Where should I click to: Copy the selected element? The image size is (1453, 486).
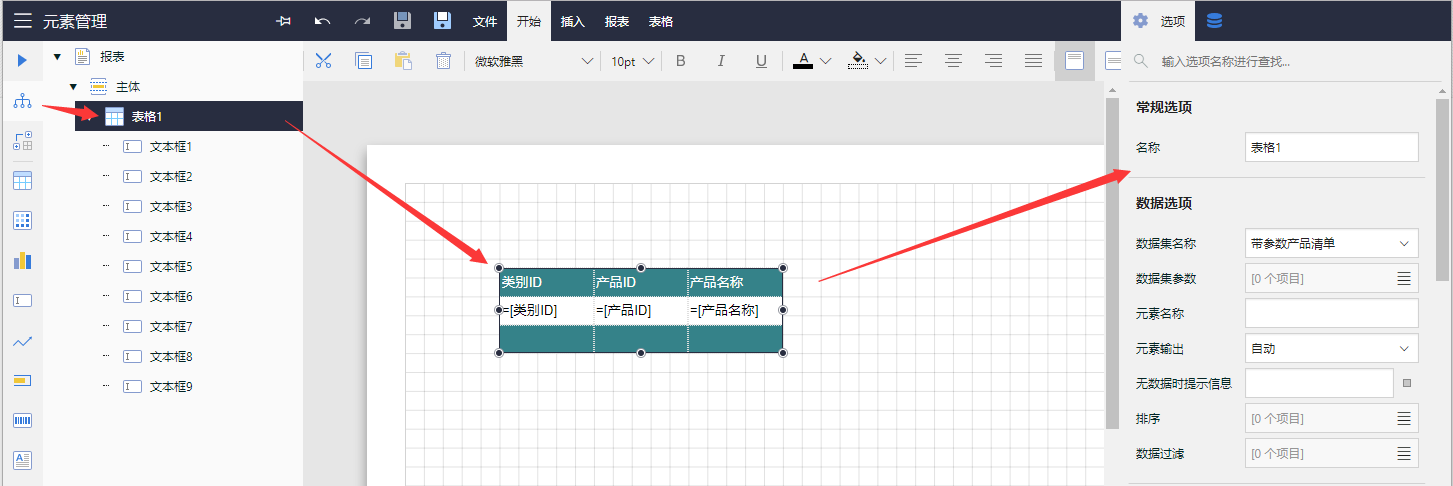point(364,61)
